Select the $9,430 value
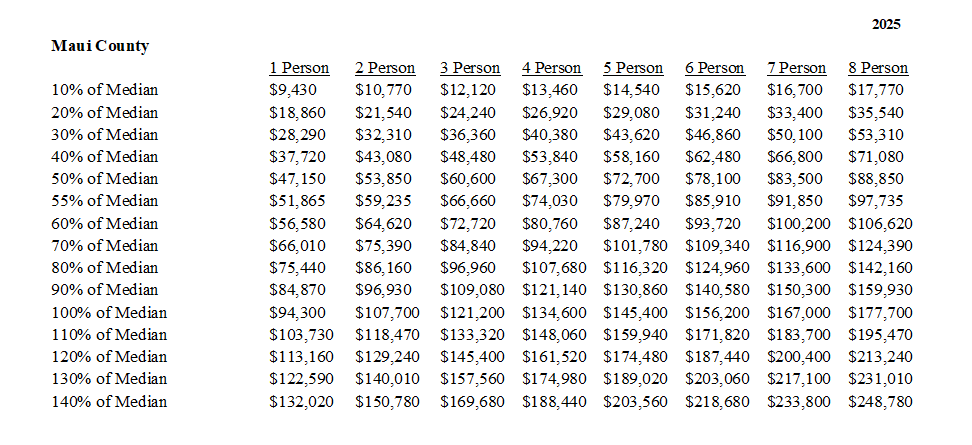The width and height of the screenshot is (972, 445). click(x=293, y=90)
